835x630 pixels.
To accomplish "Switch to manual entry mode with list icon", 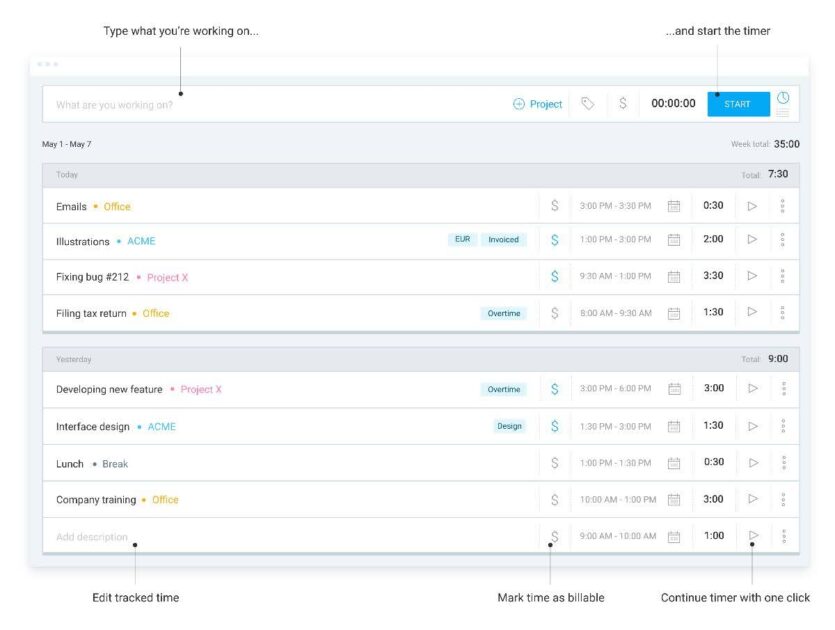I will [785, 110].
